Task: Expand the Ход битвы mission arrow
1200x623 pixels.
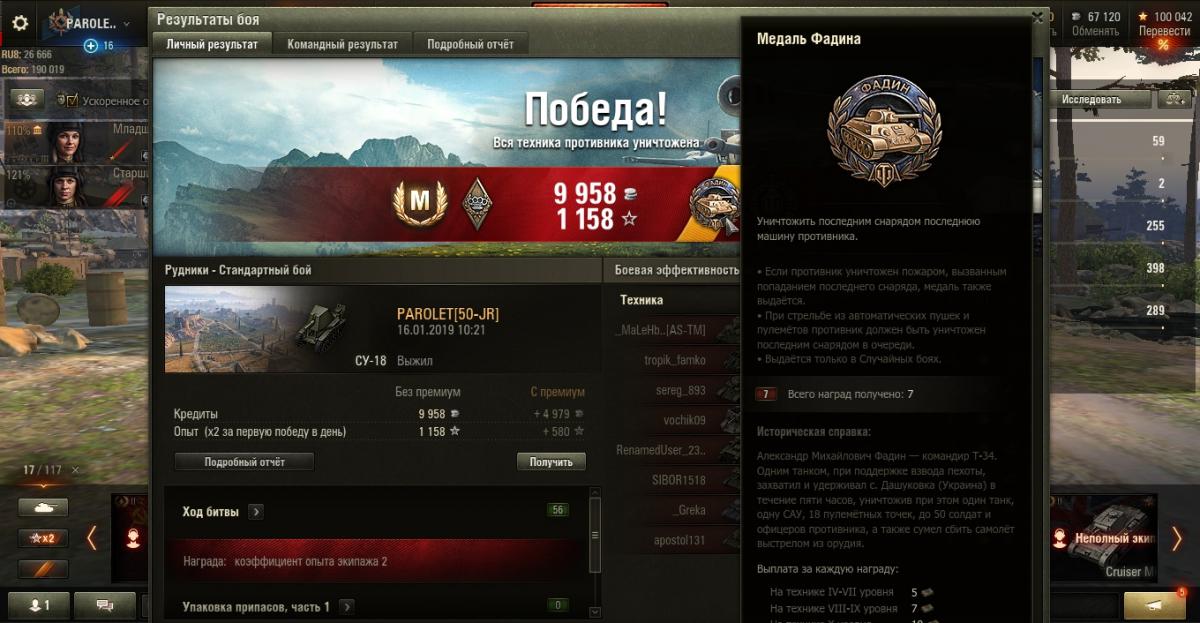Action: 256,512
